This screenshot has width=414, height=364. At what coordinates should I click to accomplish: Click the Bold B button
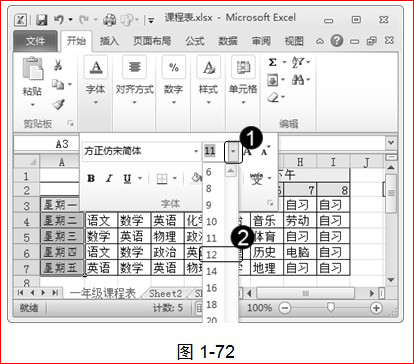tap(91, 178)
